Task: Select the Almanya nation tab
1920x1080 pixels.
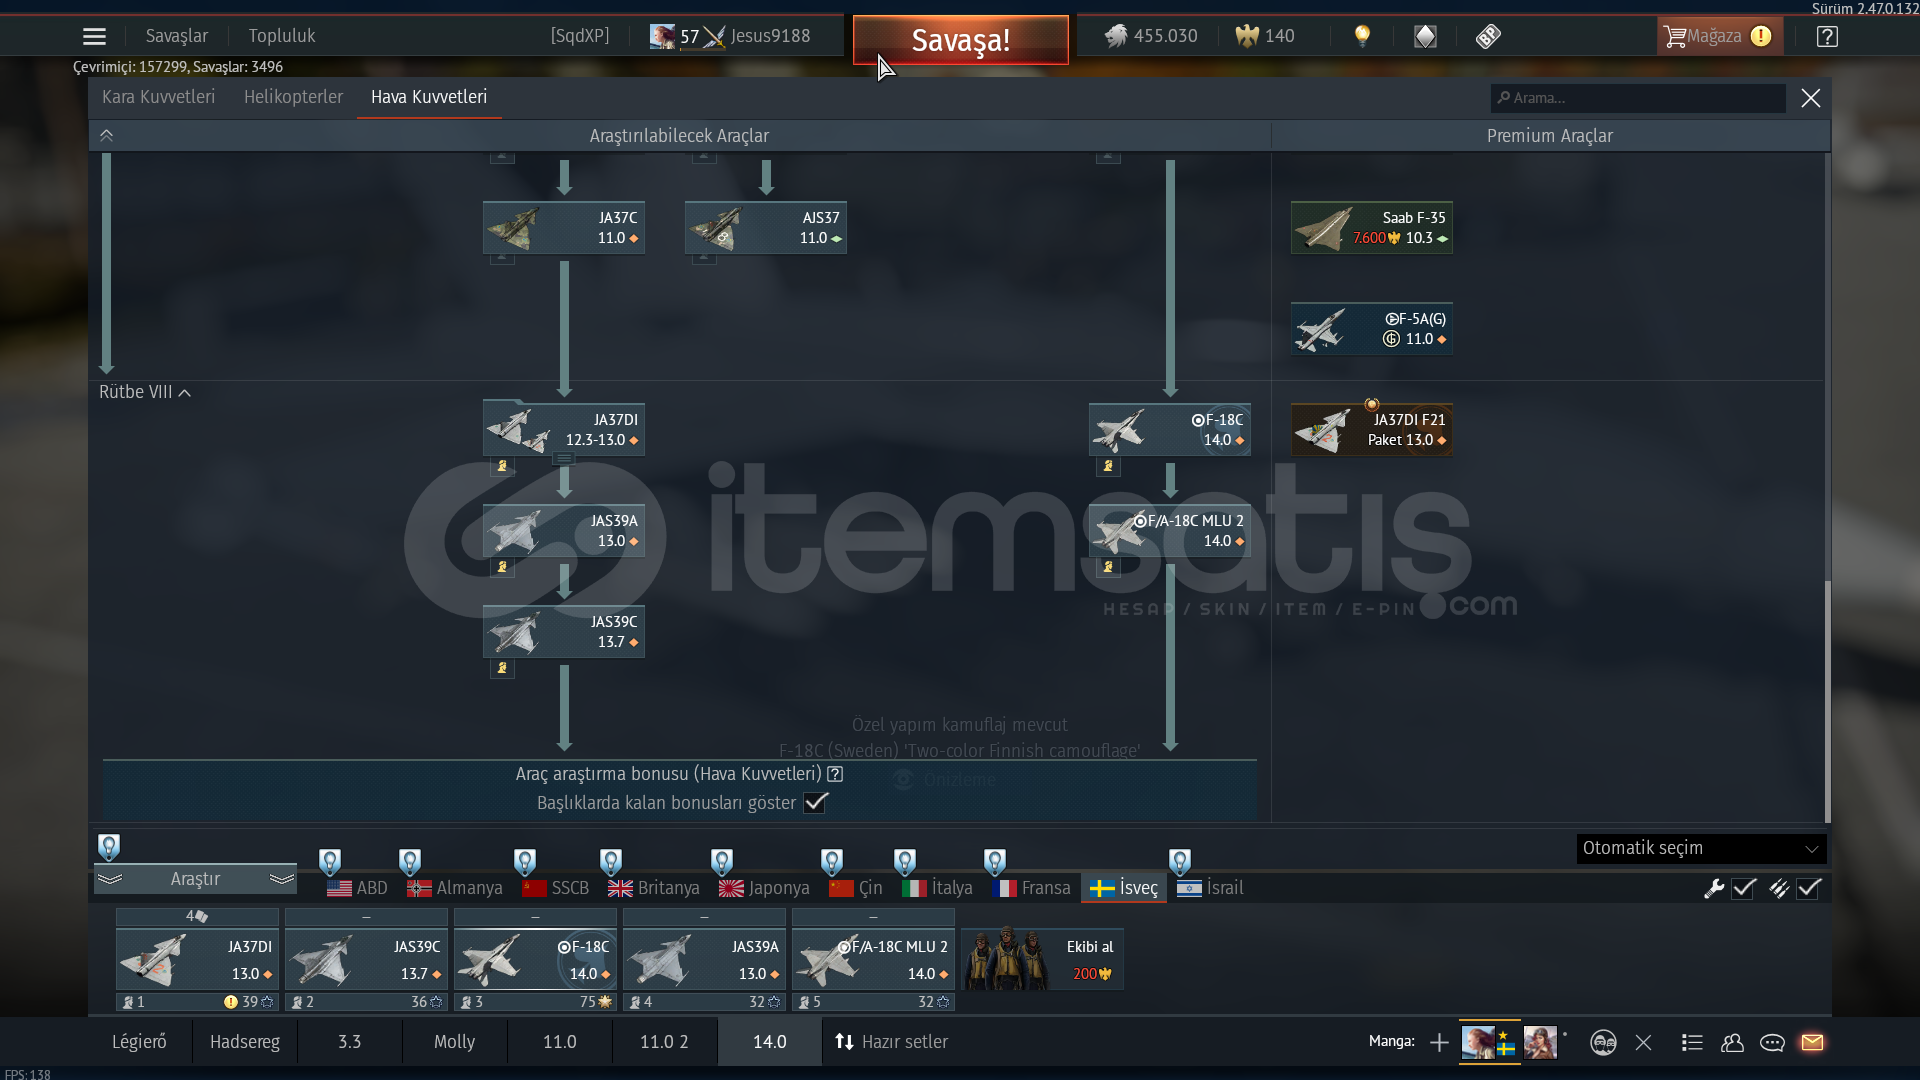Action: coord(455,888)
